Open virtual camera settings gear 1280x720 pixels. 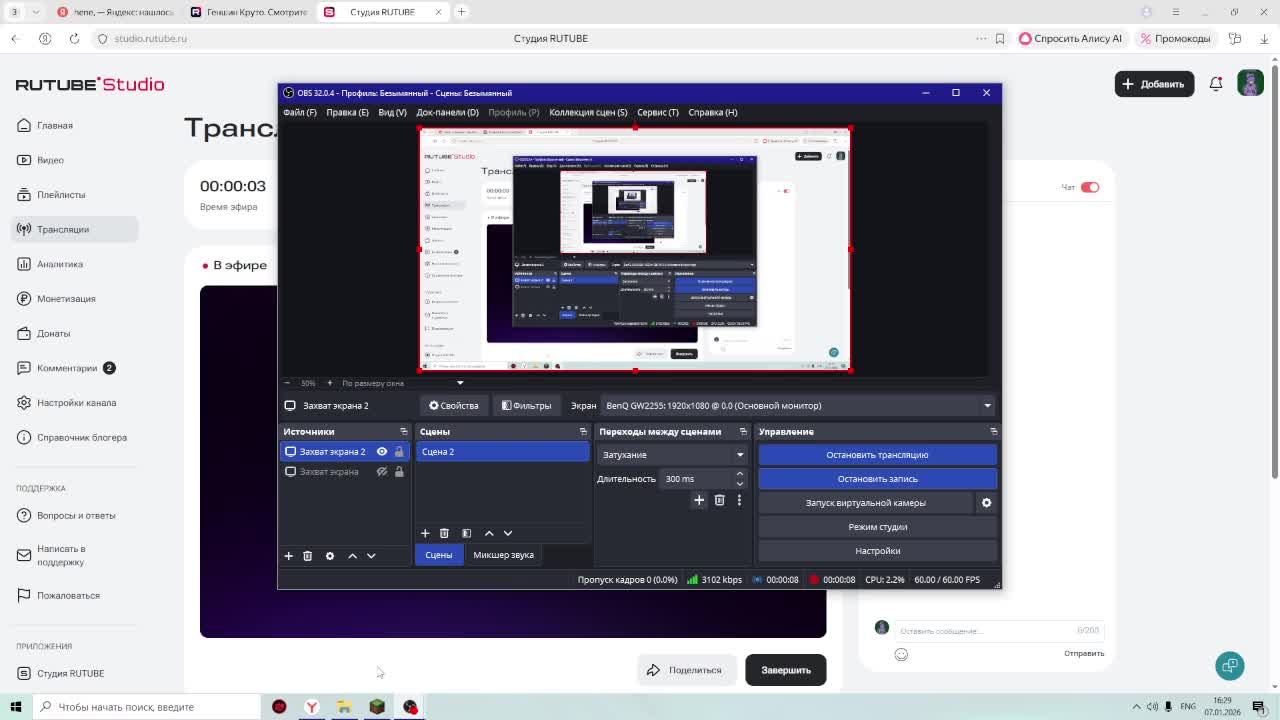click(x=986, y=503)
